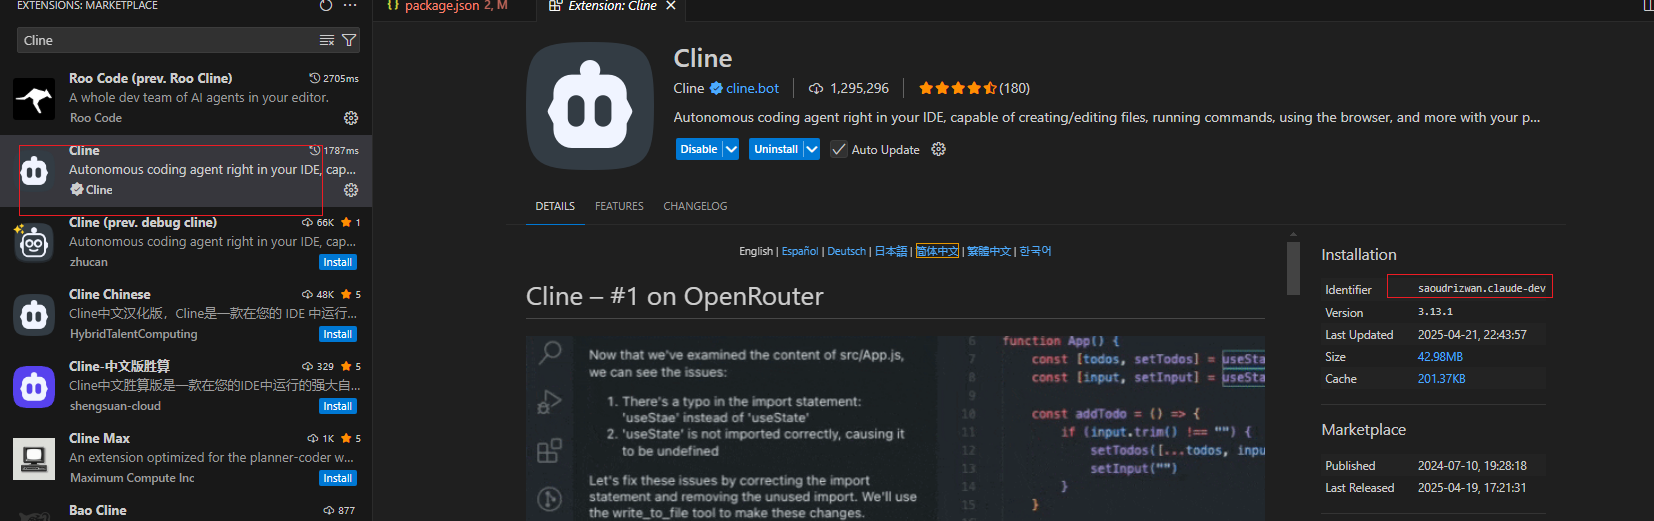Click the Cline – #1 on OpenRouter heading
Image resolution: width=1654 pixels, height=521 pixels.
[675, 296]
